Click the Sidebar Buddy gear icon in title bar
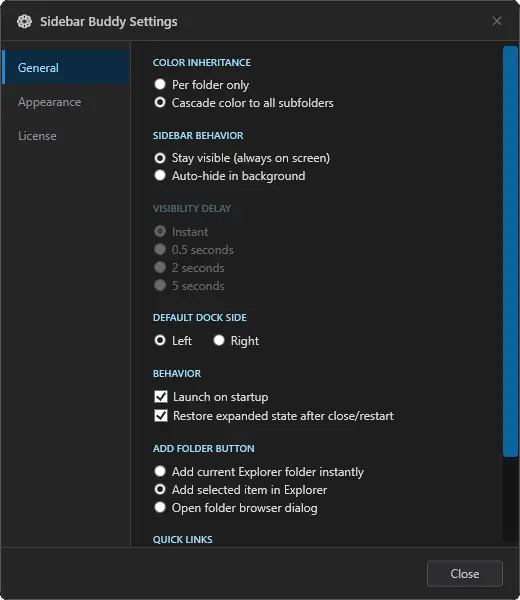This screenshot has height=600, width=520. click(x=24, y=21)
